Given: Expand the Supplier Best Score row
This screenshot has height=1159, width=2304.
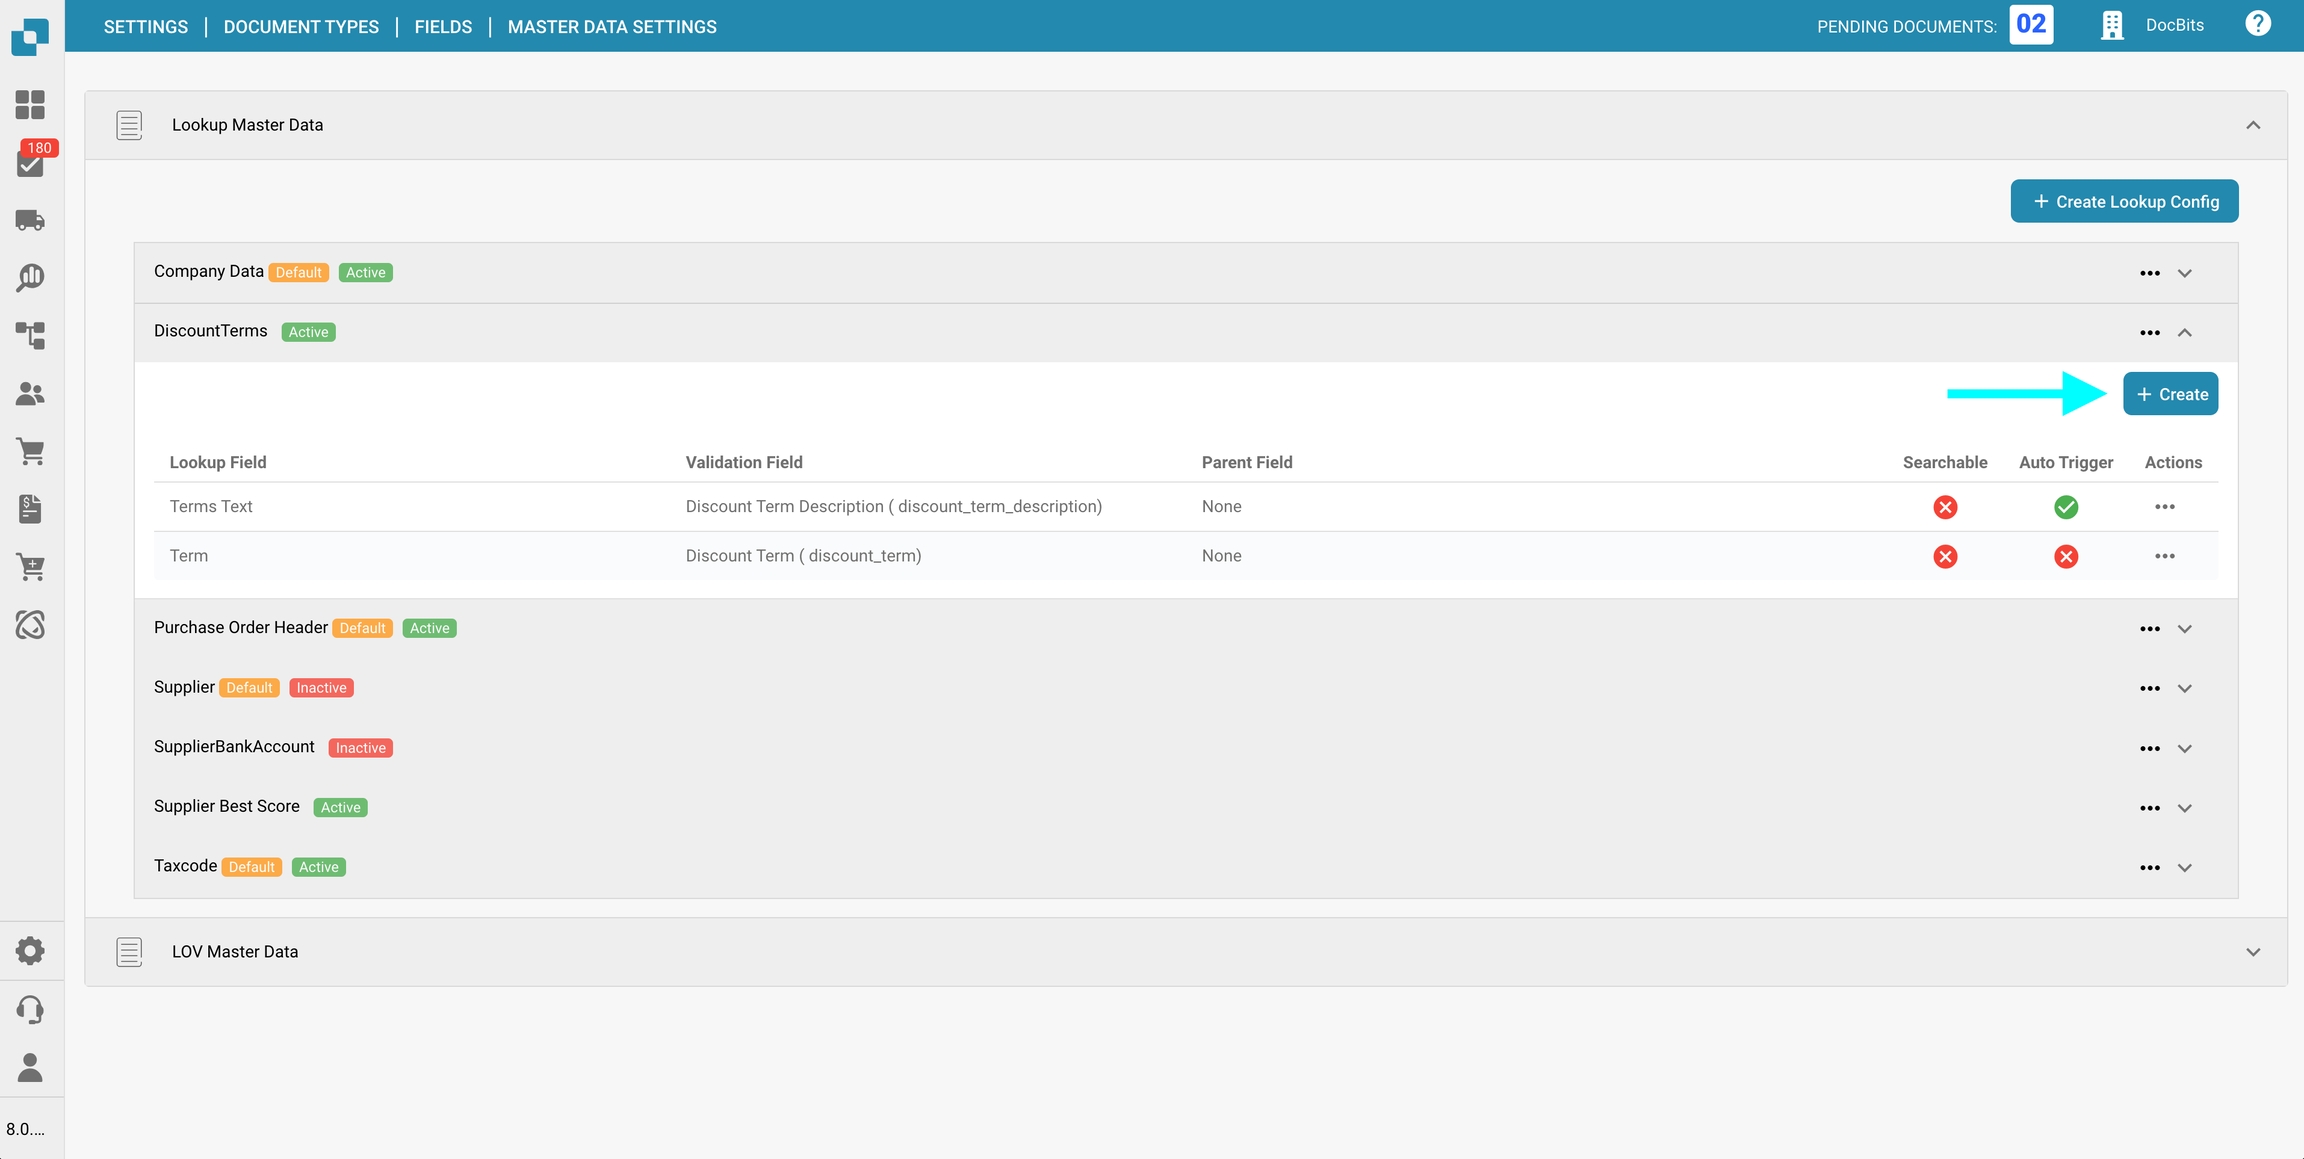Looking at the screenshot, I should click(2185, 808).
